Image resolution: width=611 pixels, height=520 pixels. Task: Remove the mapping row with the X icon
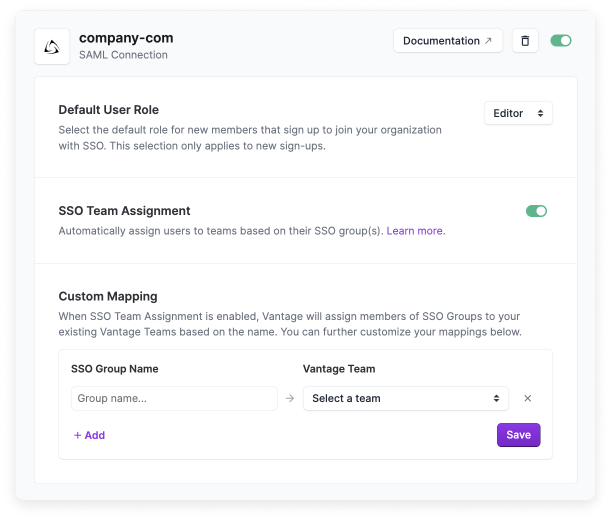click(x=528, y=398)
